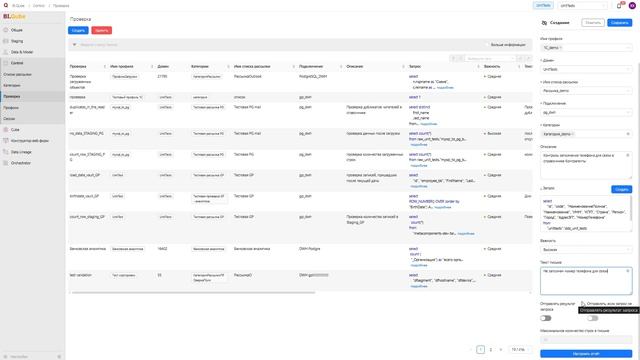Clear the Категории field selection

(x=628, y=134)
